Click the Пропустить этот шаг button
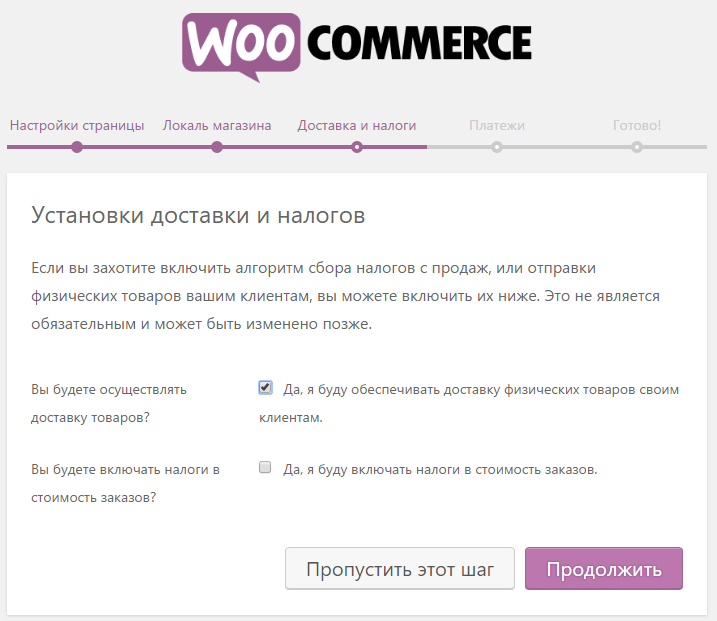This screenshot has height=621, width=717. [400, 568]
